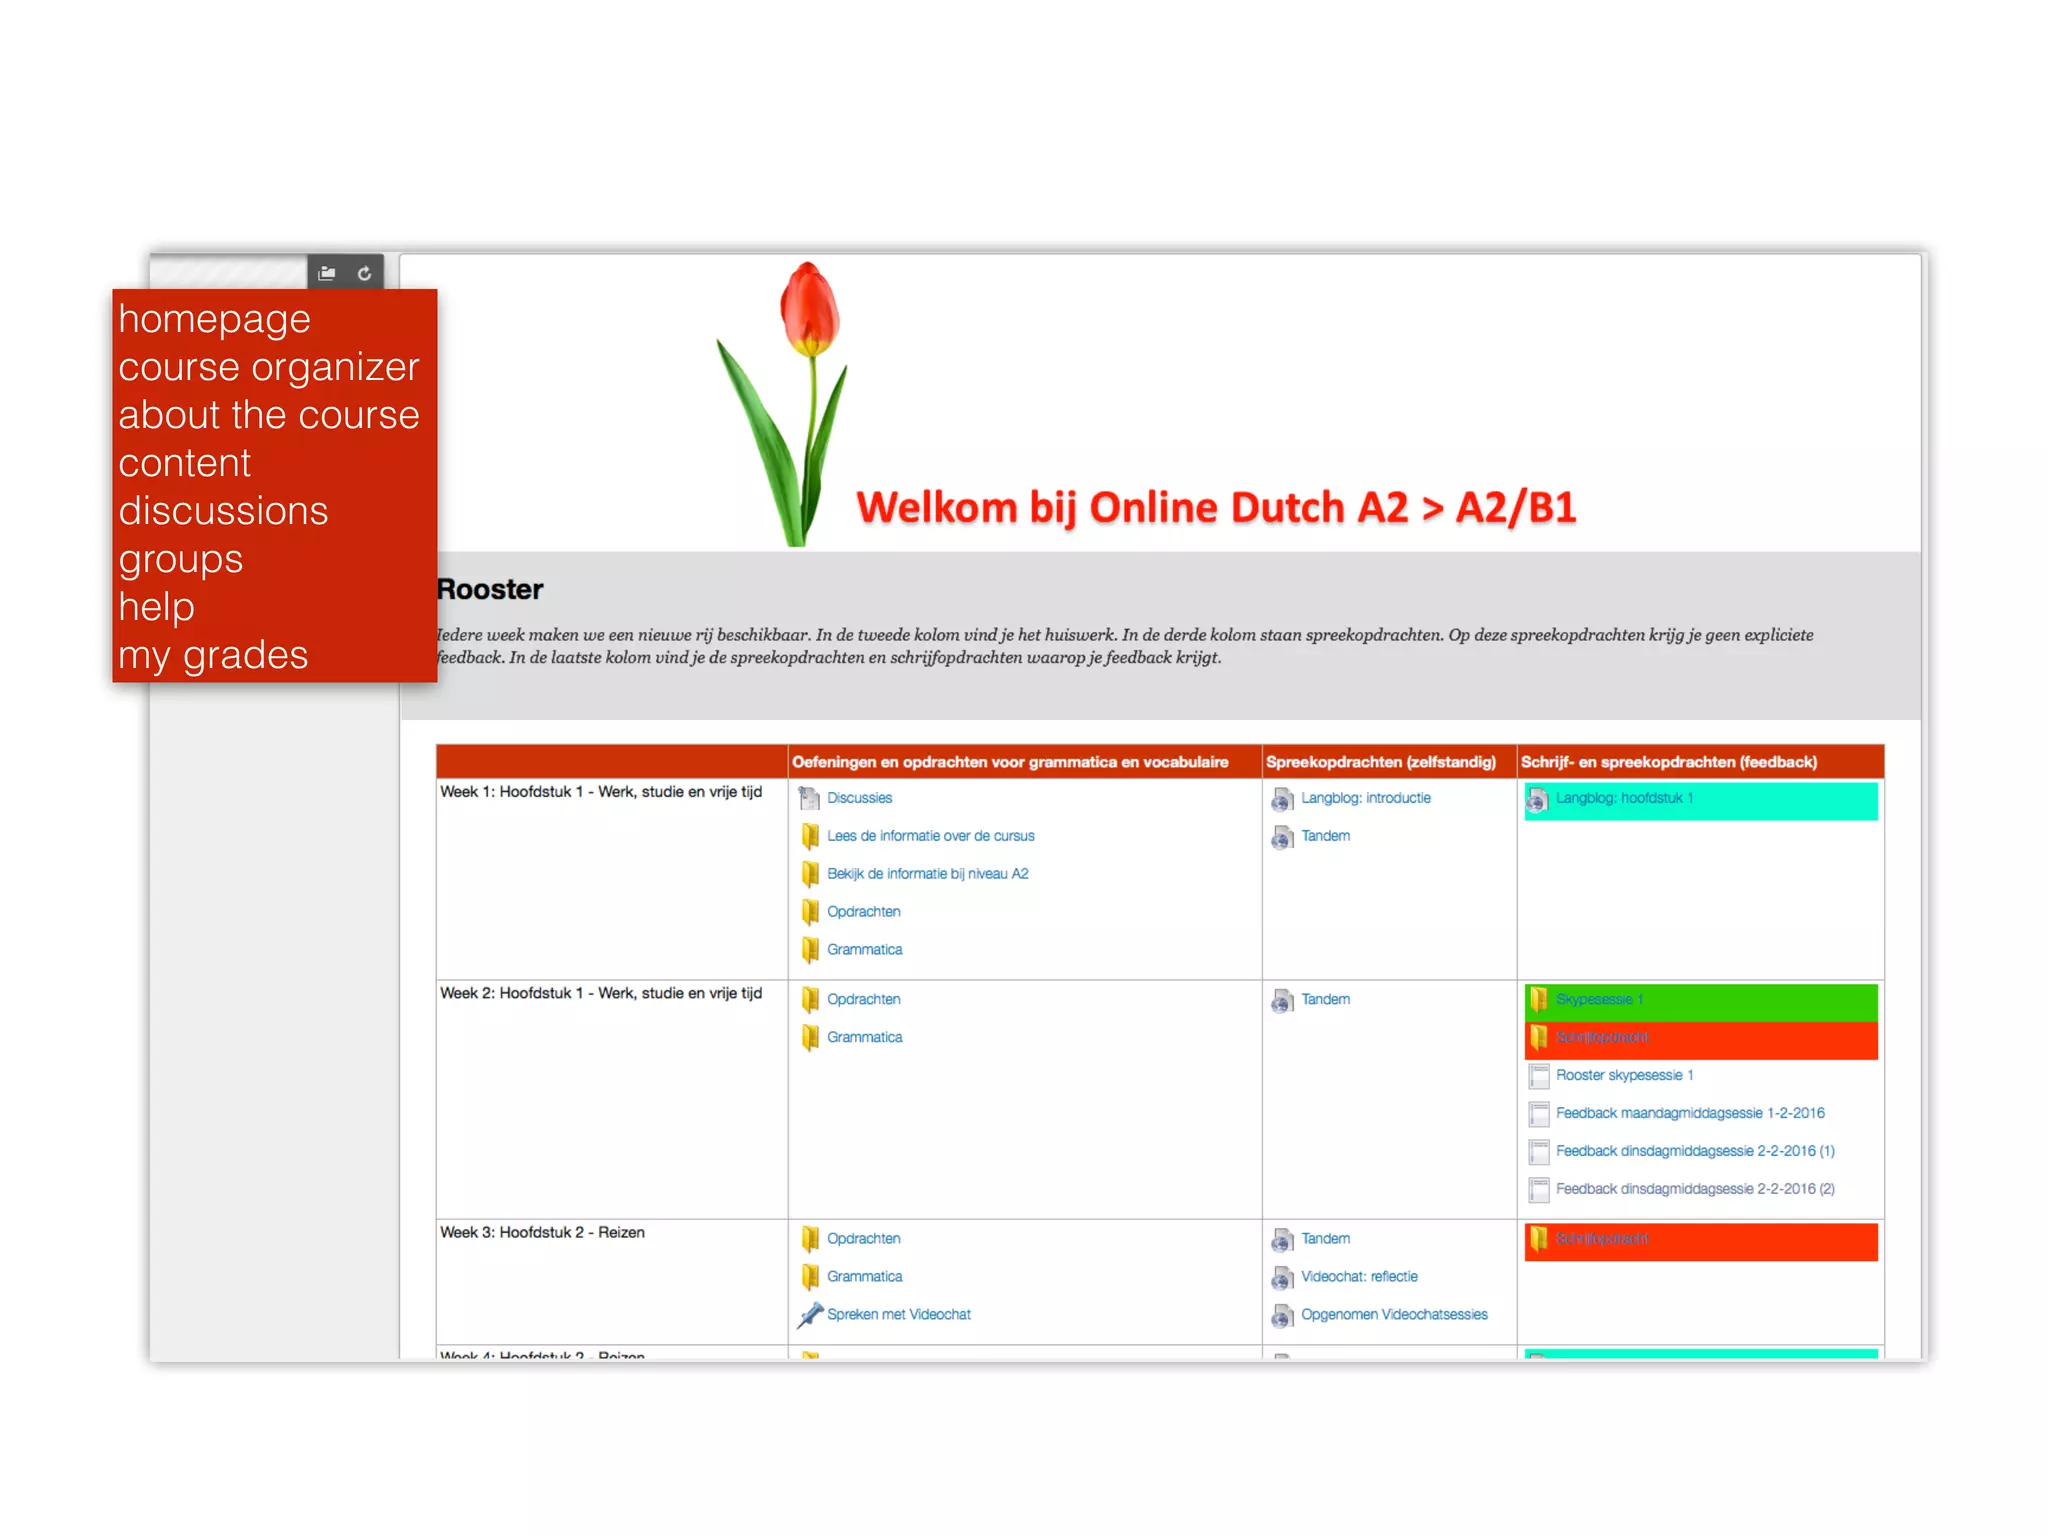2048x1536 pixels.
Task: Open the homepage menu item
Action: click(x=214, y=319)
